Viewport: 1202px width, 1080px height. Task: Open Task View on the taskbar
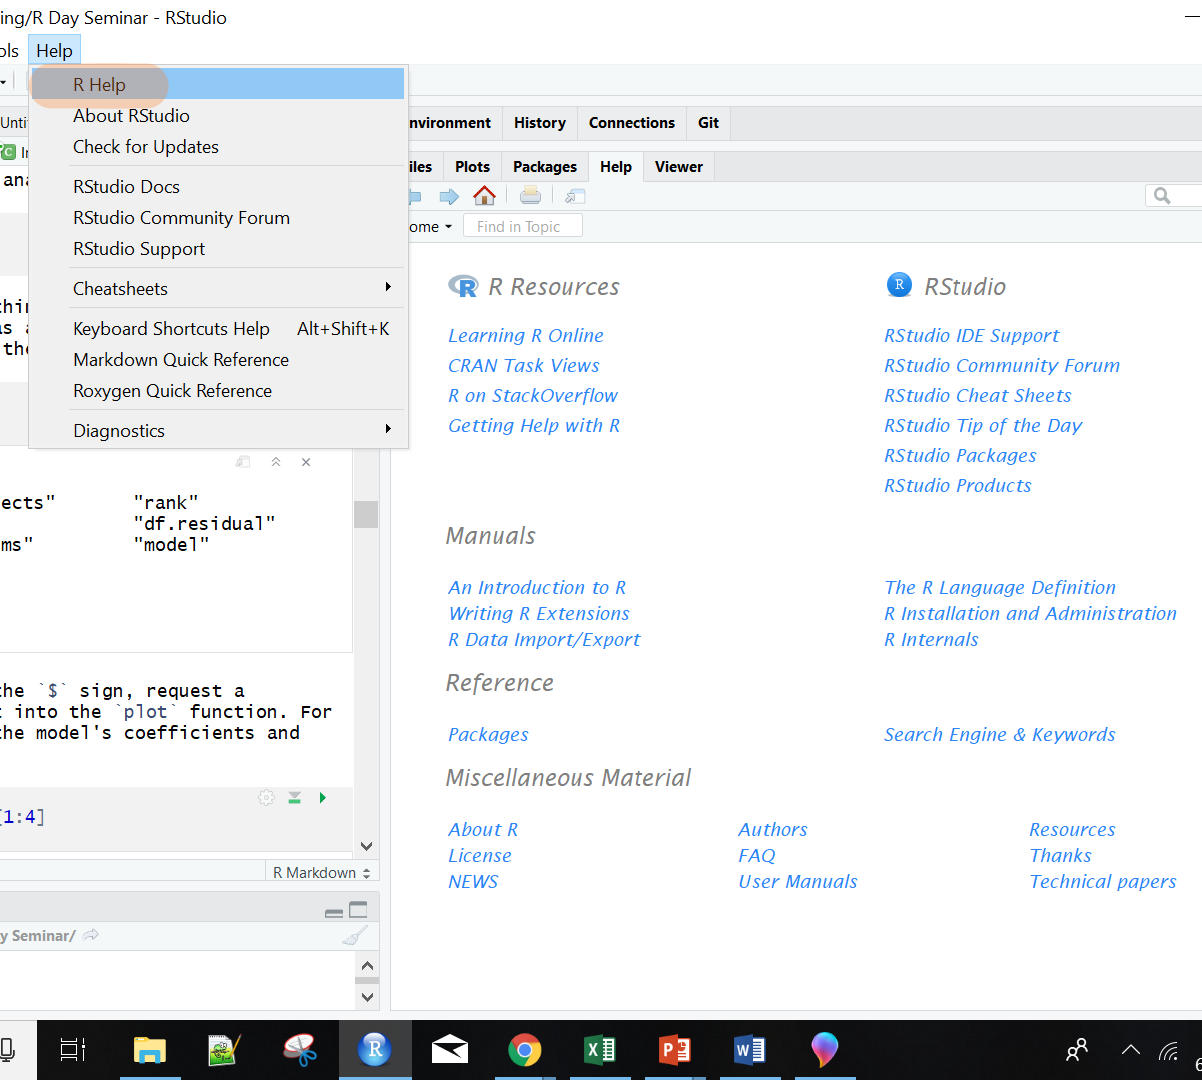(73, 1050)
